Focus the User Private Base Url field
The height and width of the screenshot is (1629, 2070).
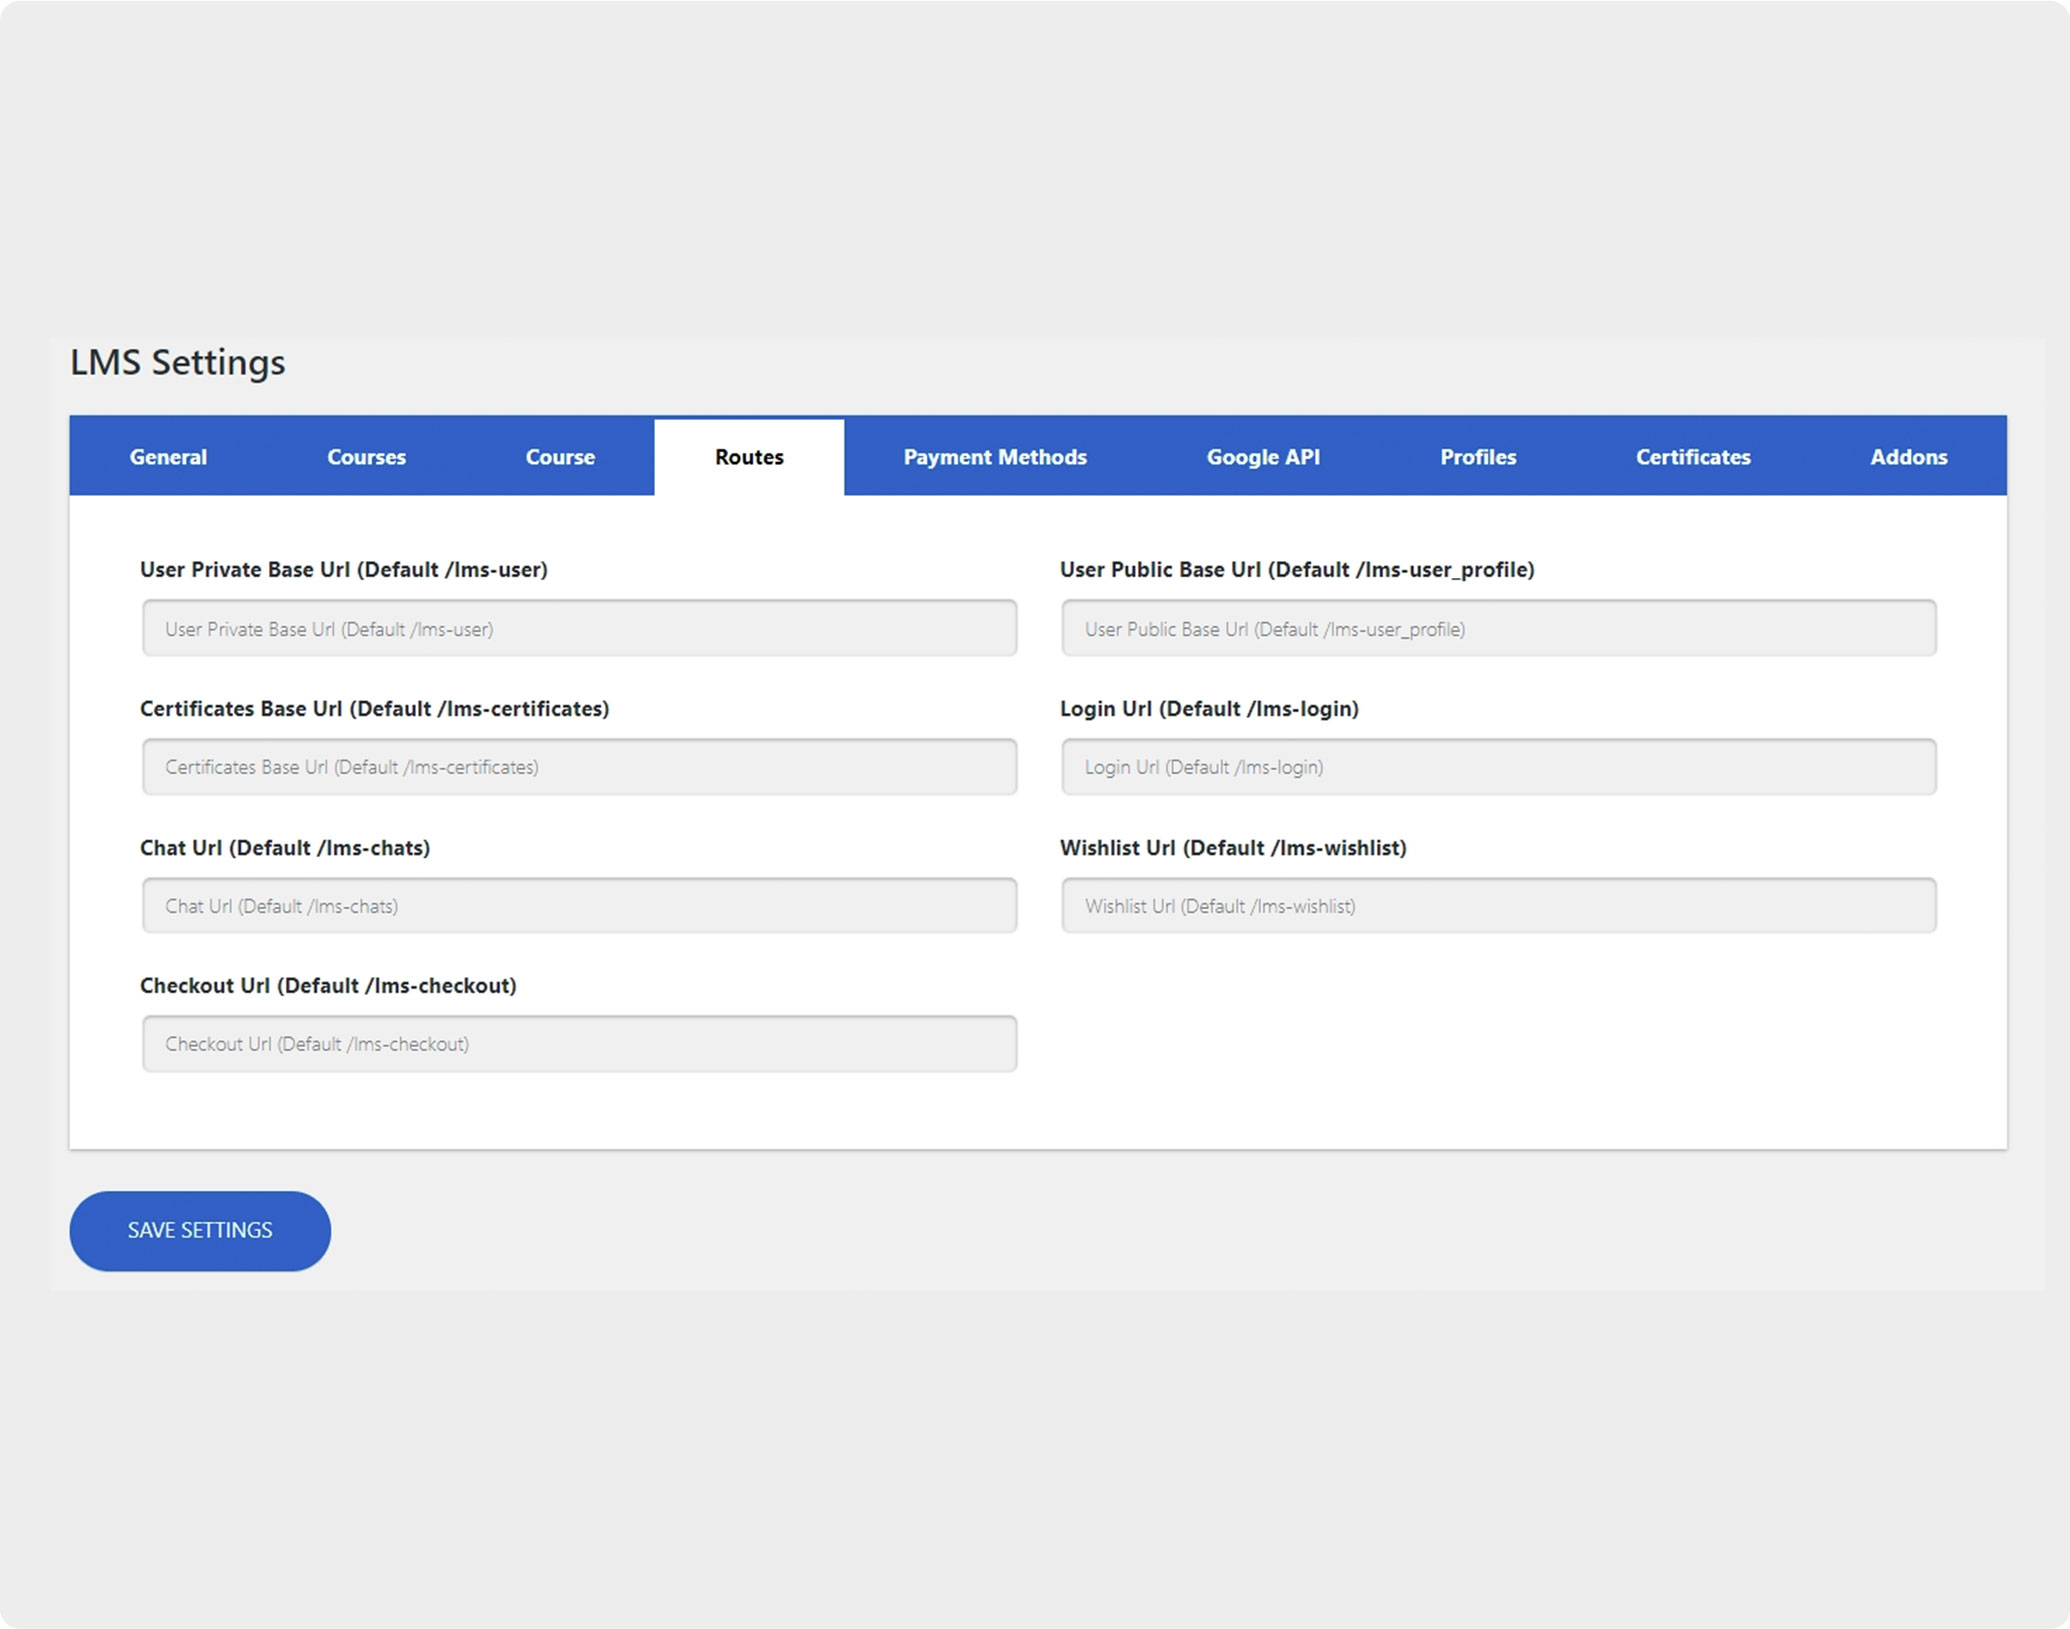coord(579,629)
